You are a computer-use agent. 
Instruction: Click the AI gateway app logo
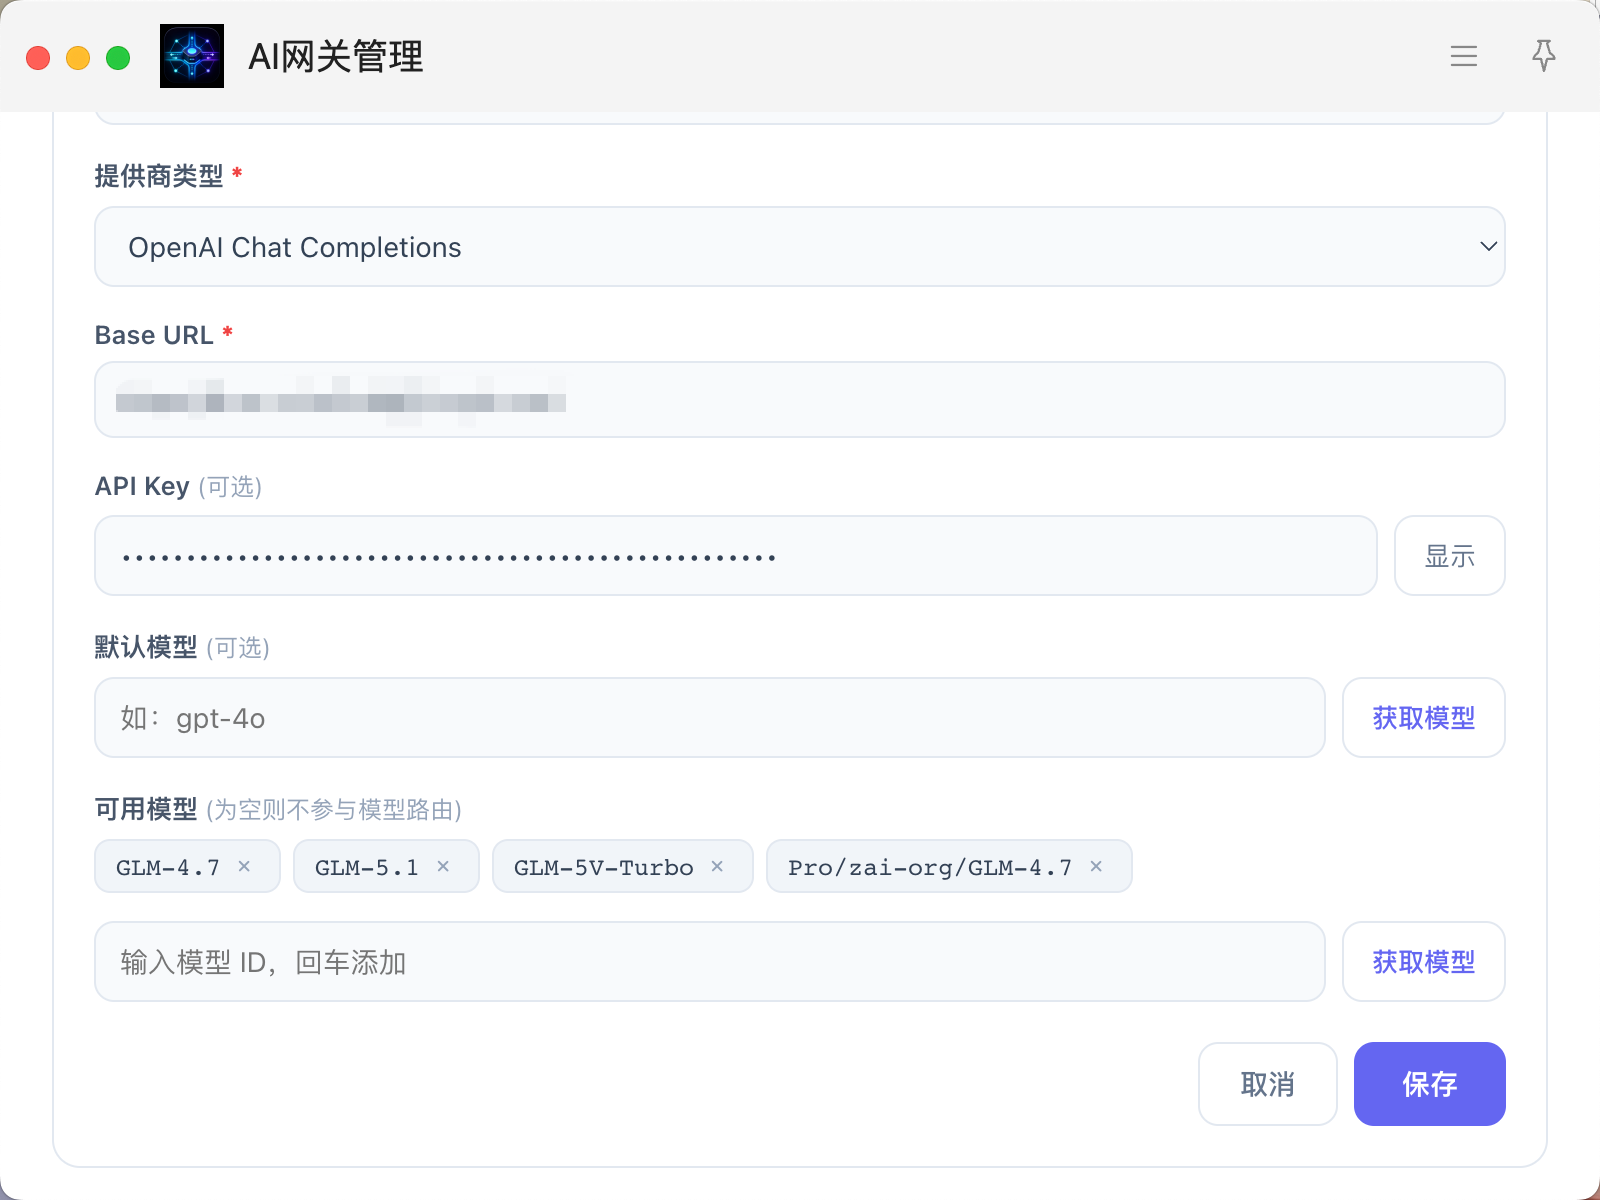192,56
